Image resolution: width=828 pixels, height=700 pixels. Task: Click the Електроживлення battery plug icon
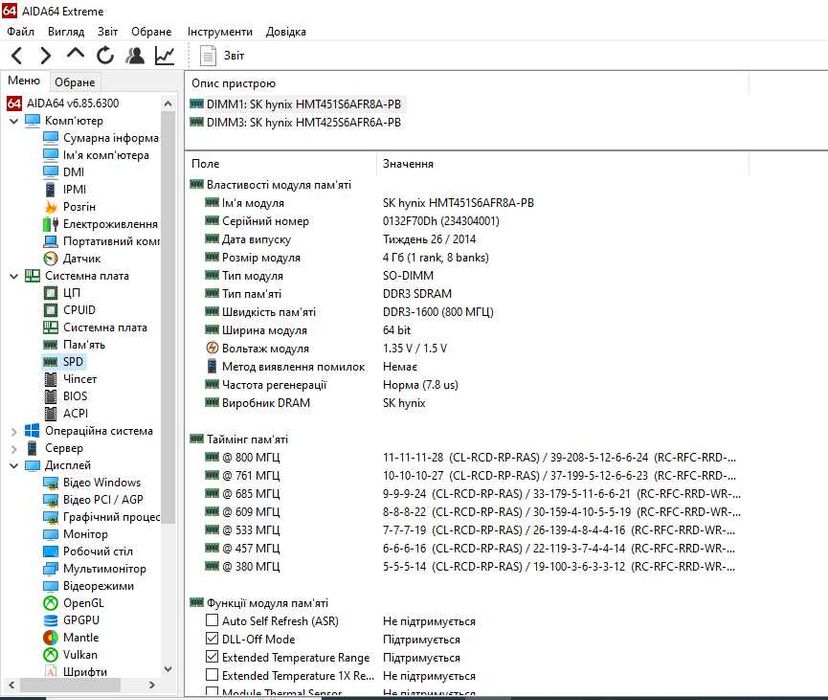51,224
